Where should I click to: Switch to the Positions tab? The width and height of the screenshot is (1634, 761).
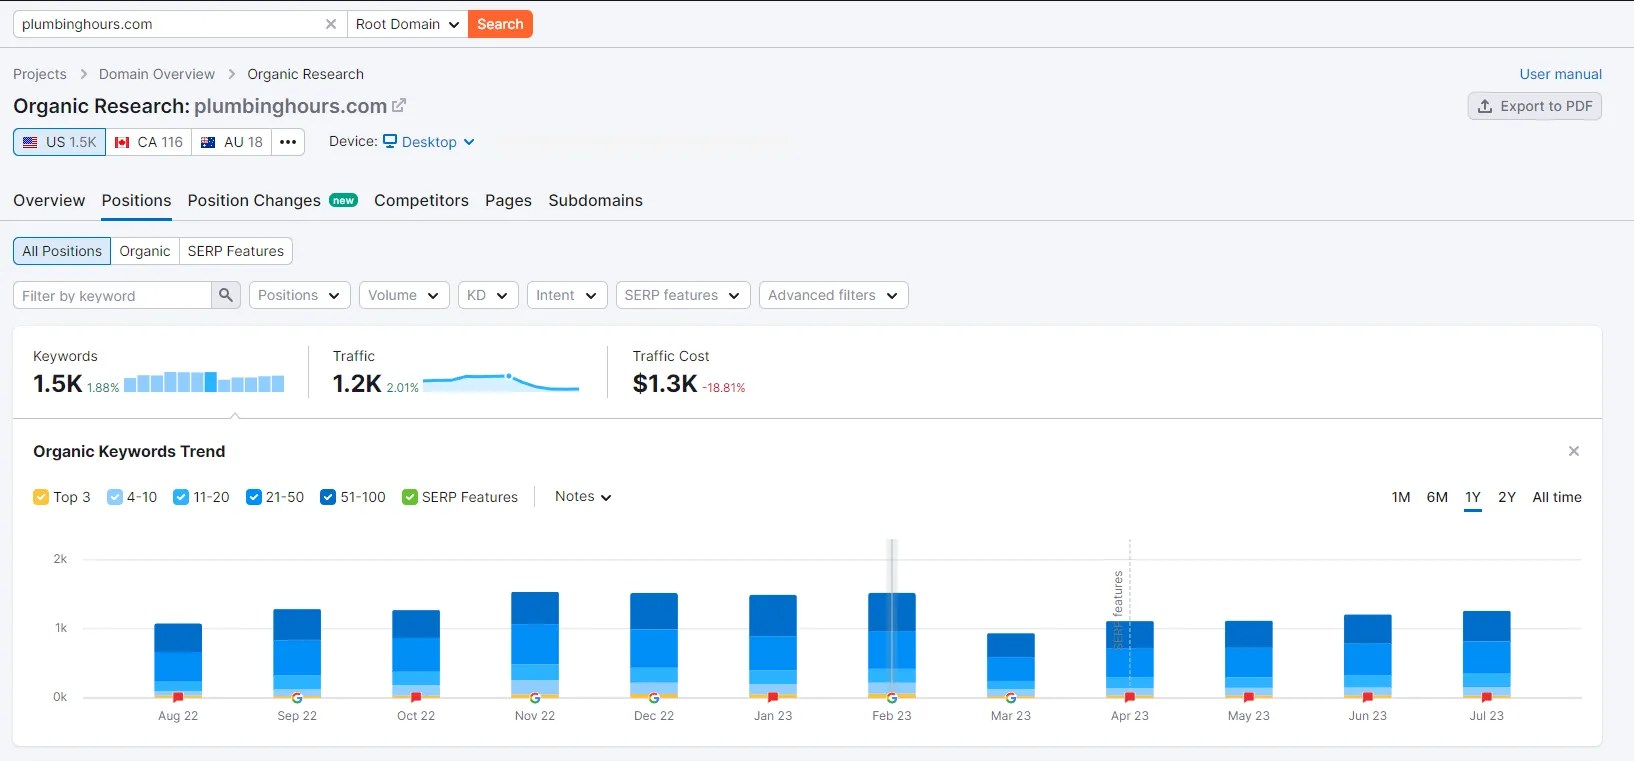point(136,200)
